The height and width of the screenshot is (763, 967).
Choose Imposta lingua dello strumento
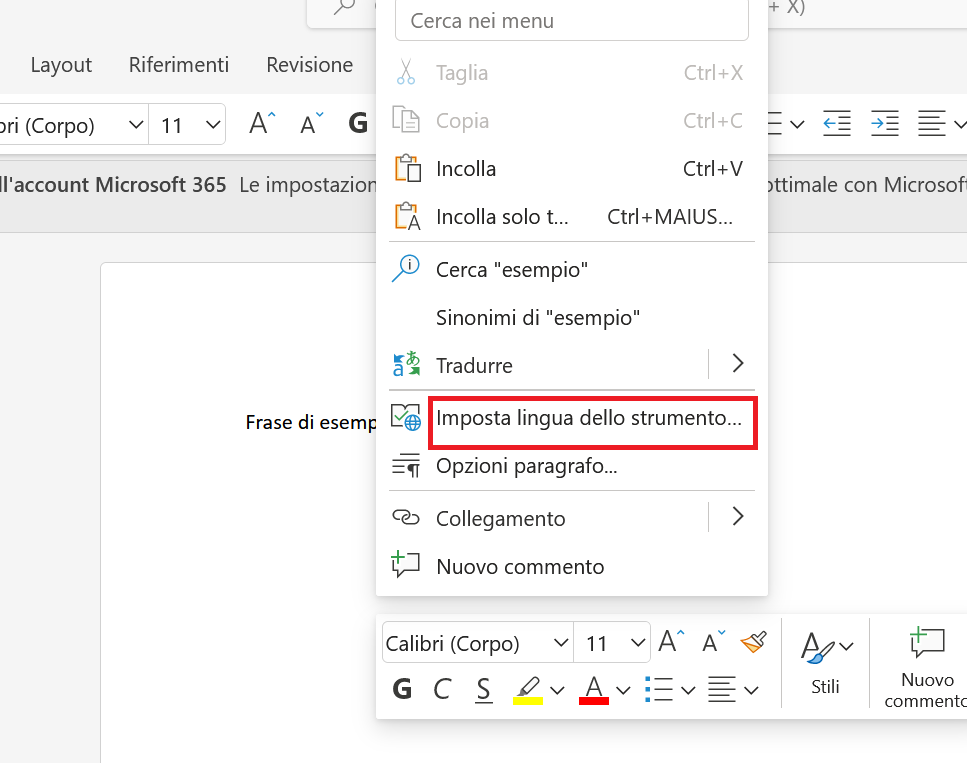coord(572,418)
